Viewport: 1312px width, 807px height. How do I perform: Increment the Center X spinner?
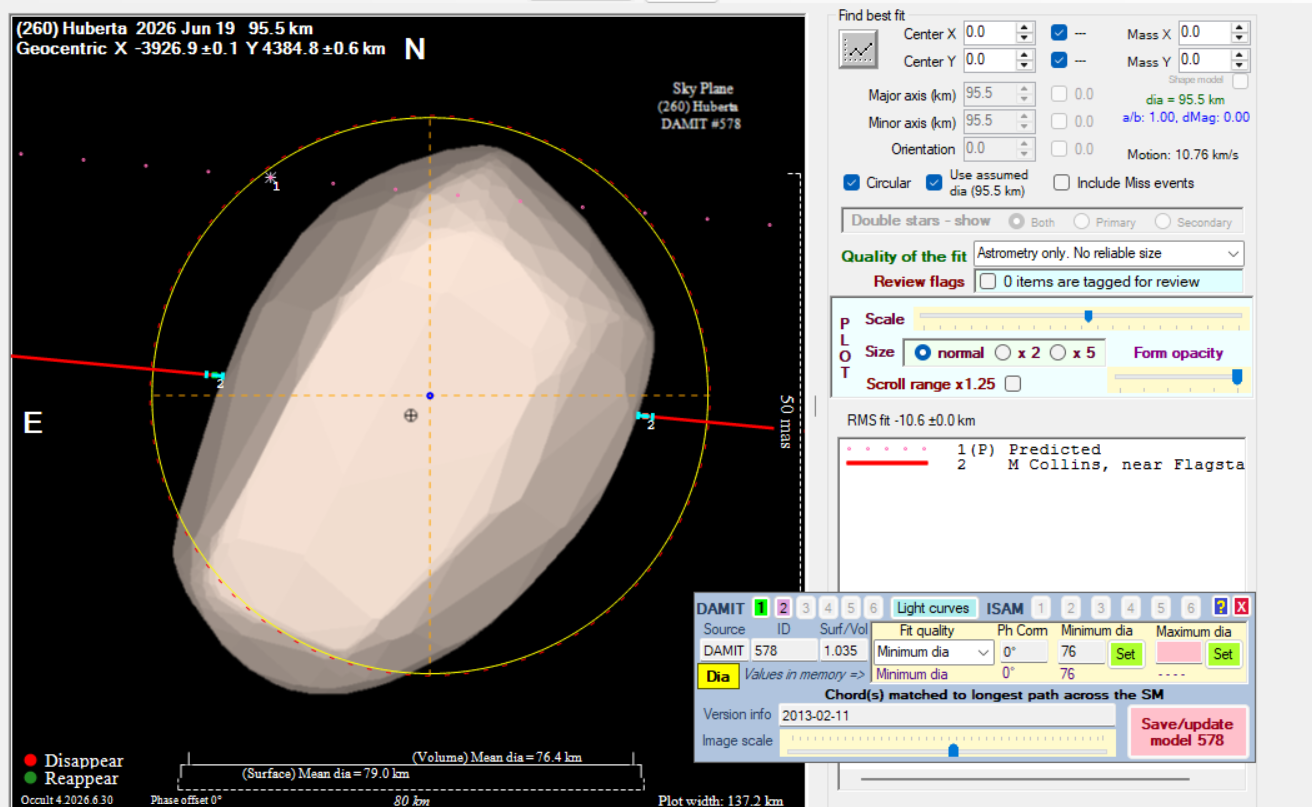(x=1025, y=28)
